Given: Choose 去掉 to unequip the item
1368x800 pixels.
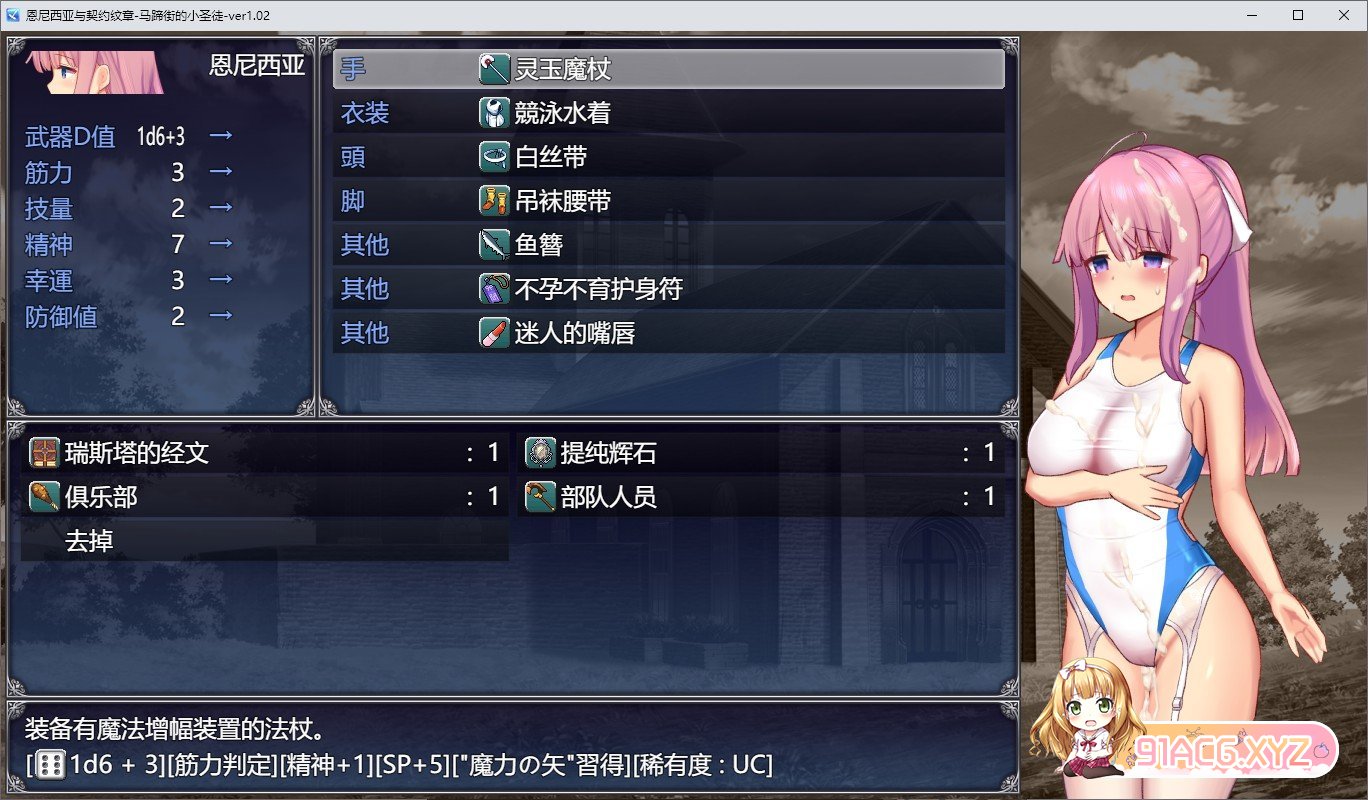Looking at the screenshot, I should pyautogui.click(x=265, y=541).
